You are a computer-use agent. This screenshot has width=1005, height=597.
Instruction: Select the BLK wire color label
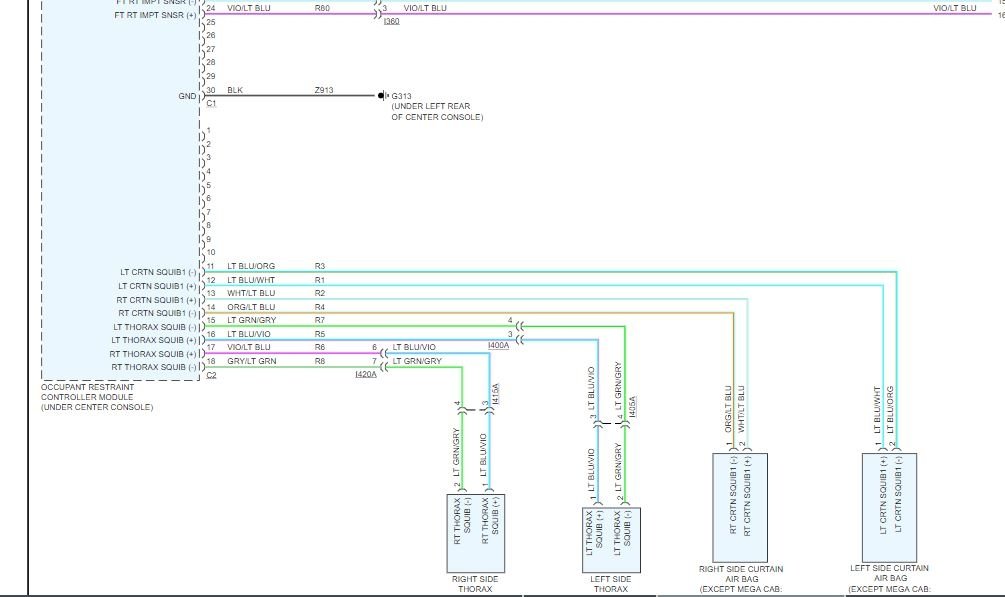point(235,90)
